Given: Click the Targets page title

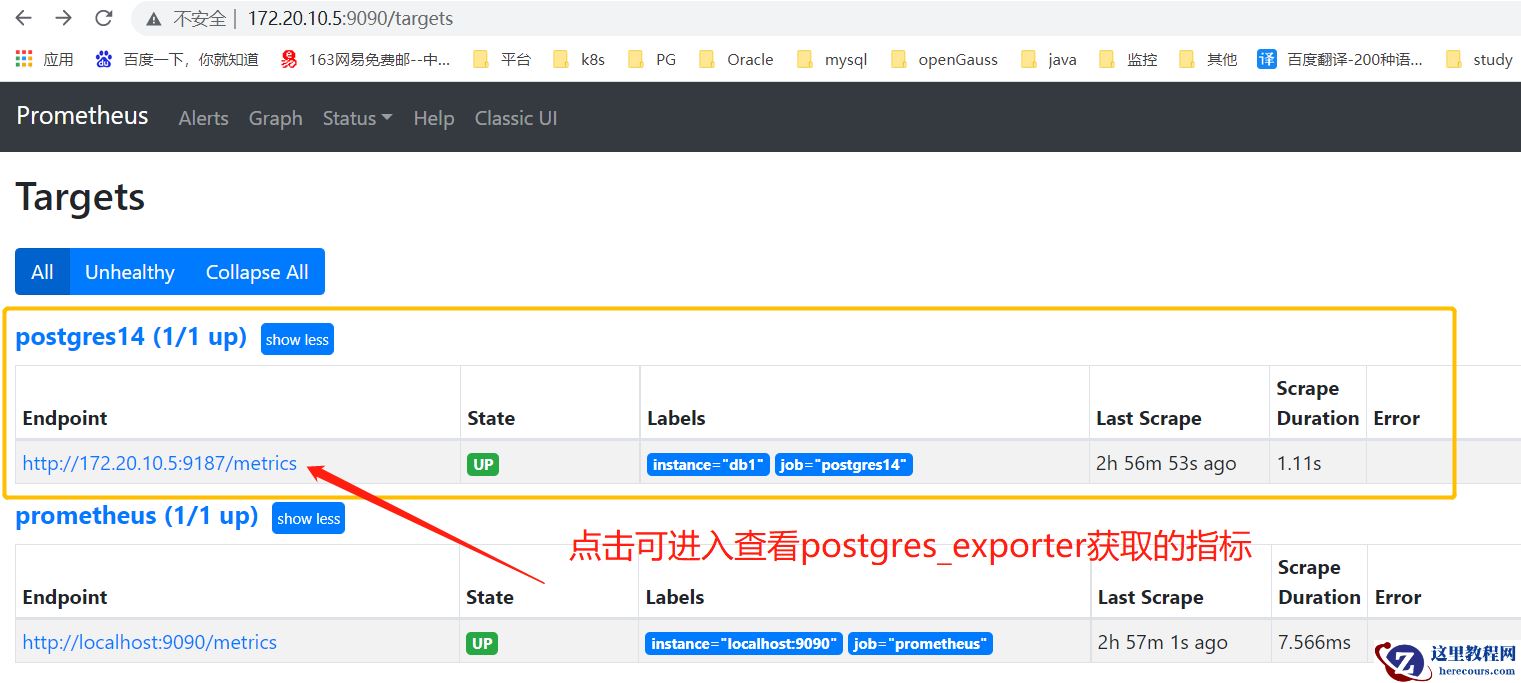Looking at the screenshot, I should [80, 196].
